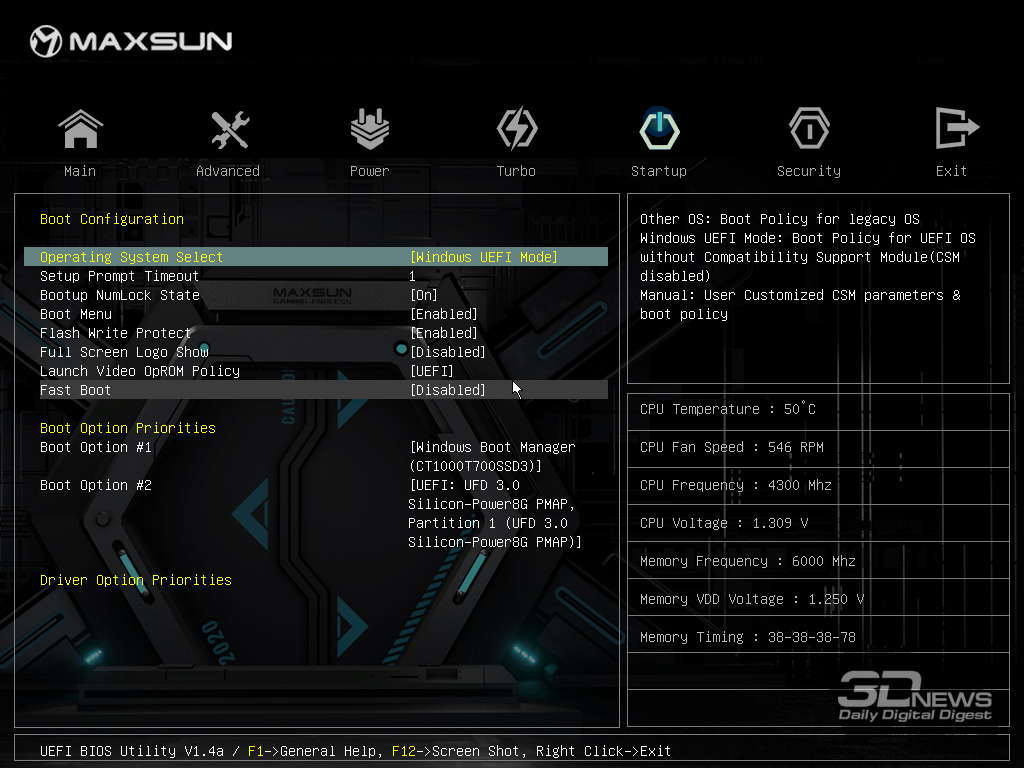Image resolution: width=1024 pixels, height=768 pixels.
Task: Click the Turbo lightning bolt icon
Action: (517, 128)
